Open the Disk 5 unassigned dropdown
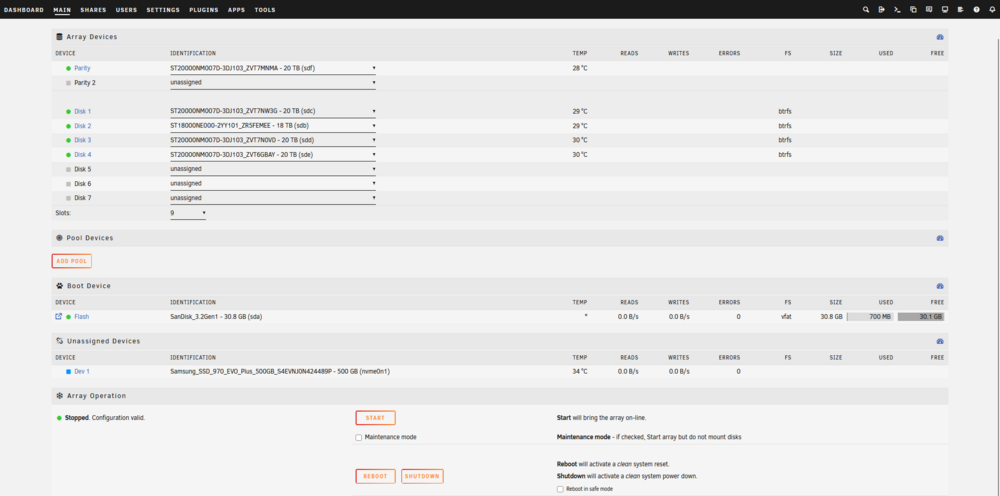1000x496 pixels. tap(273, 169)
